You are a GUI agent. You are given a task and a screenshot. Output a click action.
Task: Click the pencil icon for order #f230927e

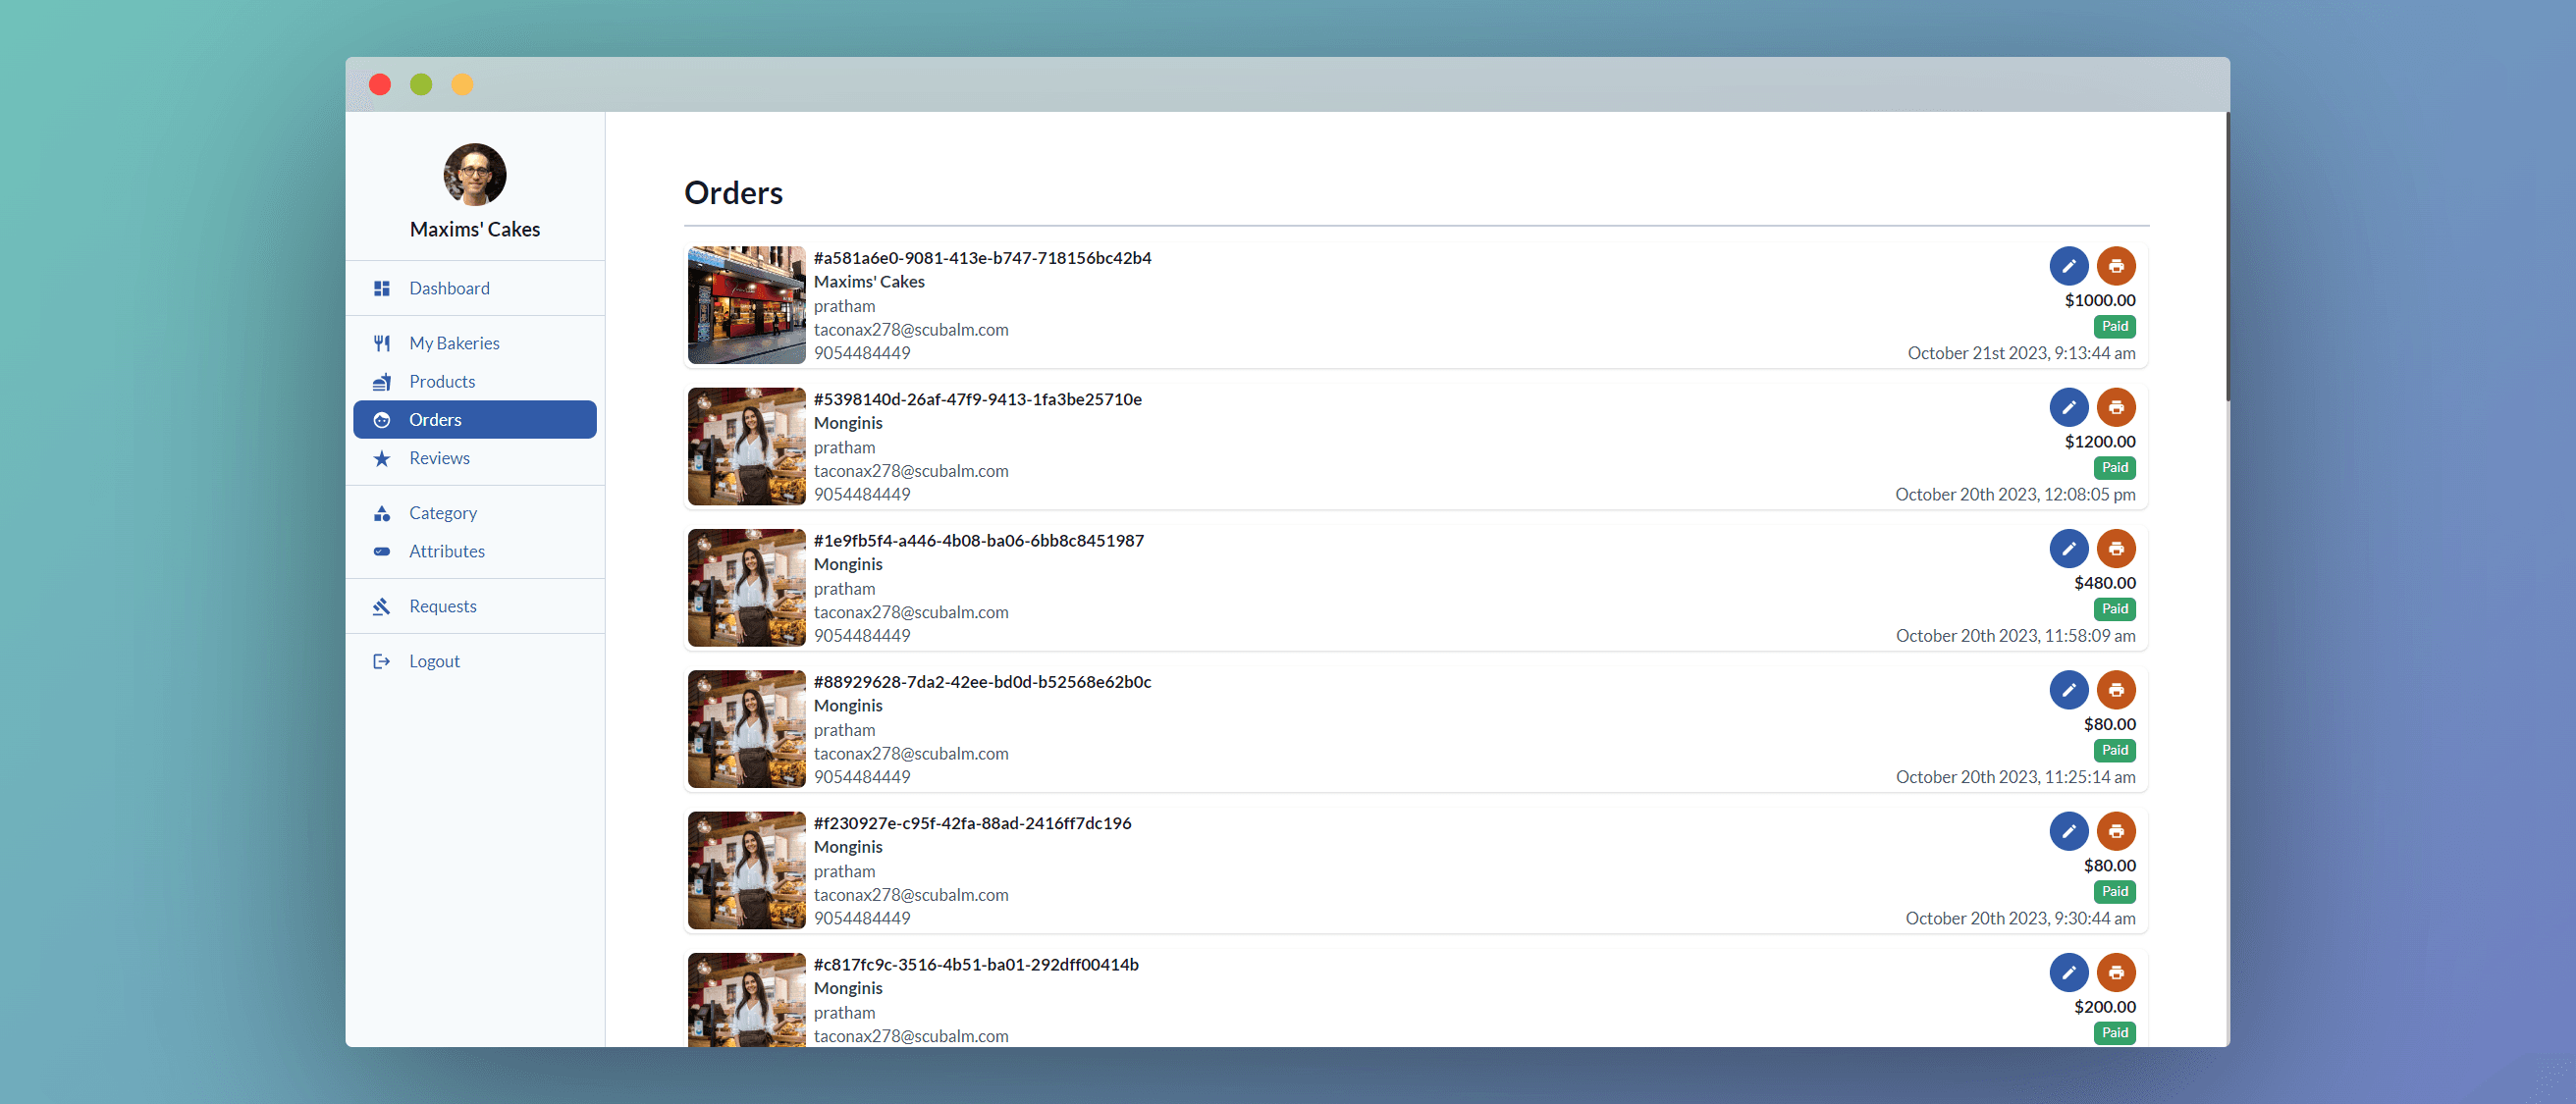2068,831
